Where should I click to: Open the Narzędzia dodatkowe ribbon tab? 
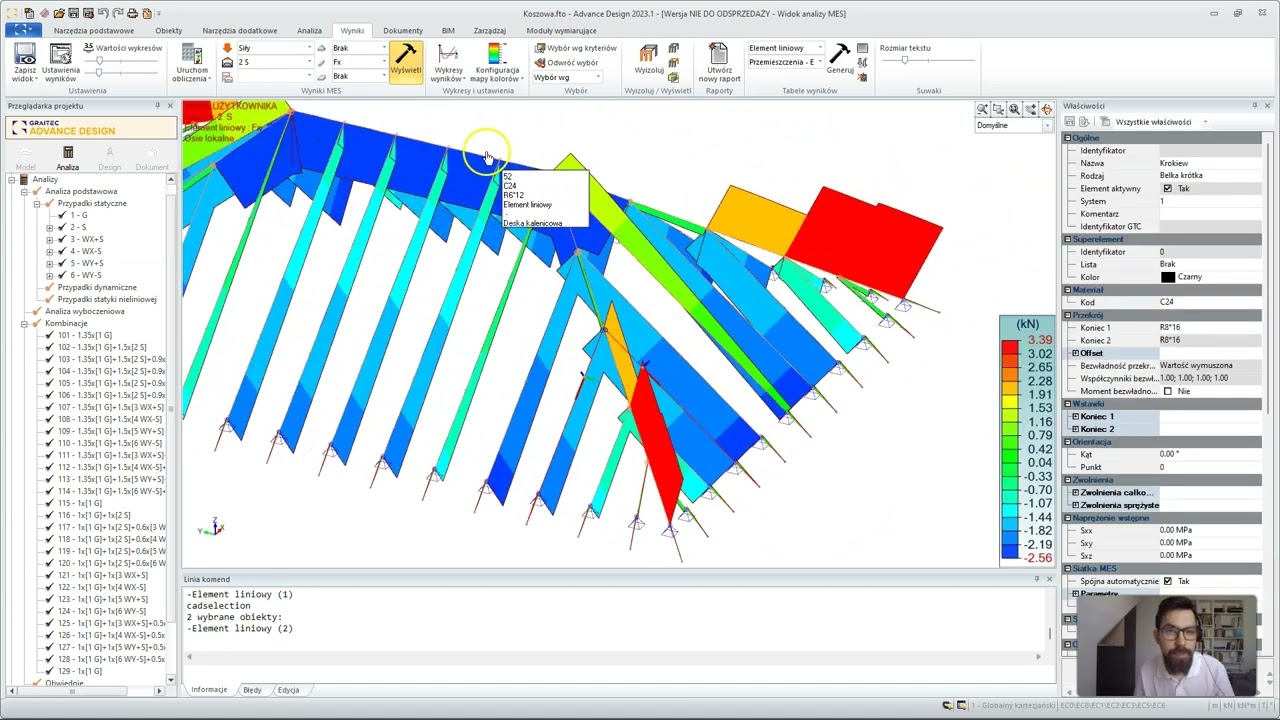239,31
